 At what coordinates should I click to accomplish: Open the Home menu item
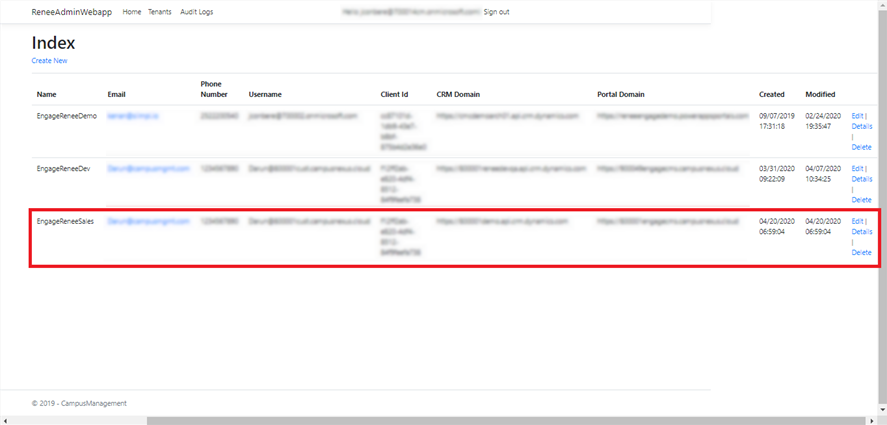click(131, 12)
